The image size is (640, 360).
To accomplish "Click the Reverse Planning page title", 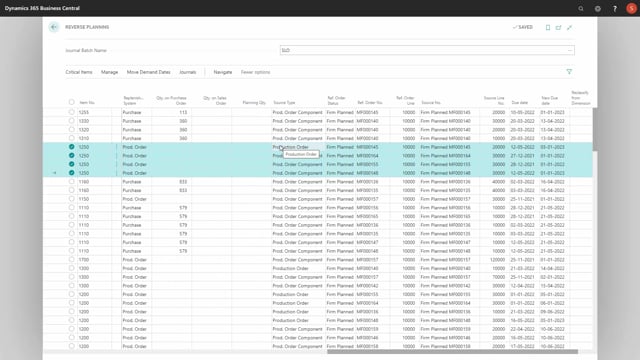I will 87,27.
